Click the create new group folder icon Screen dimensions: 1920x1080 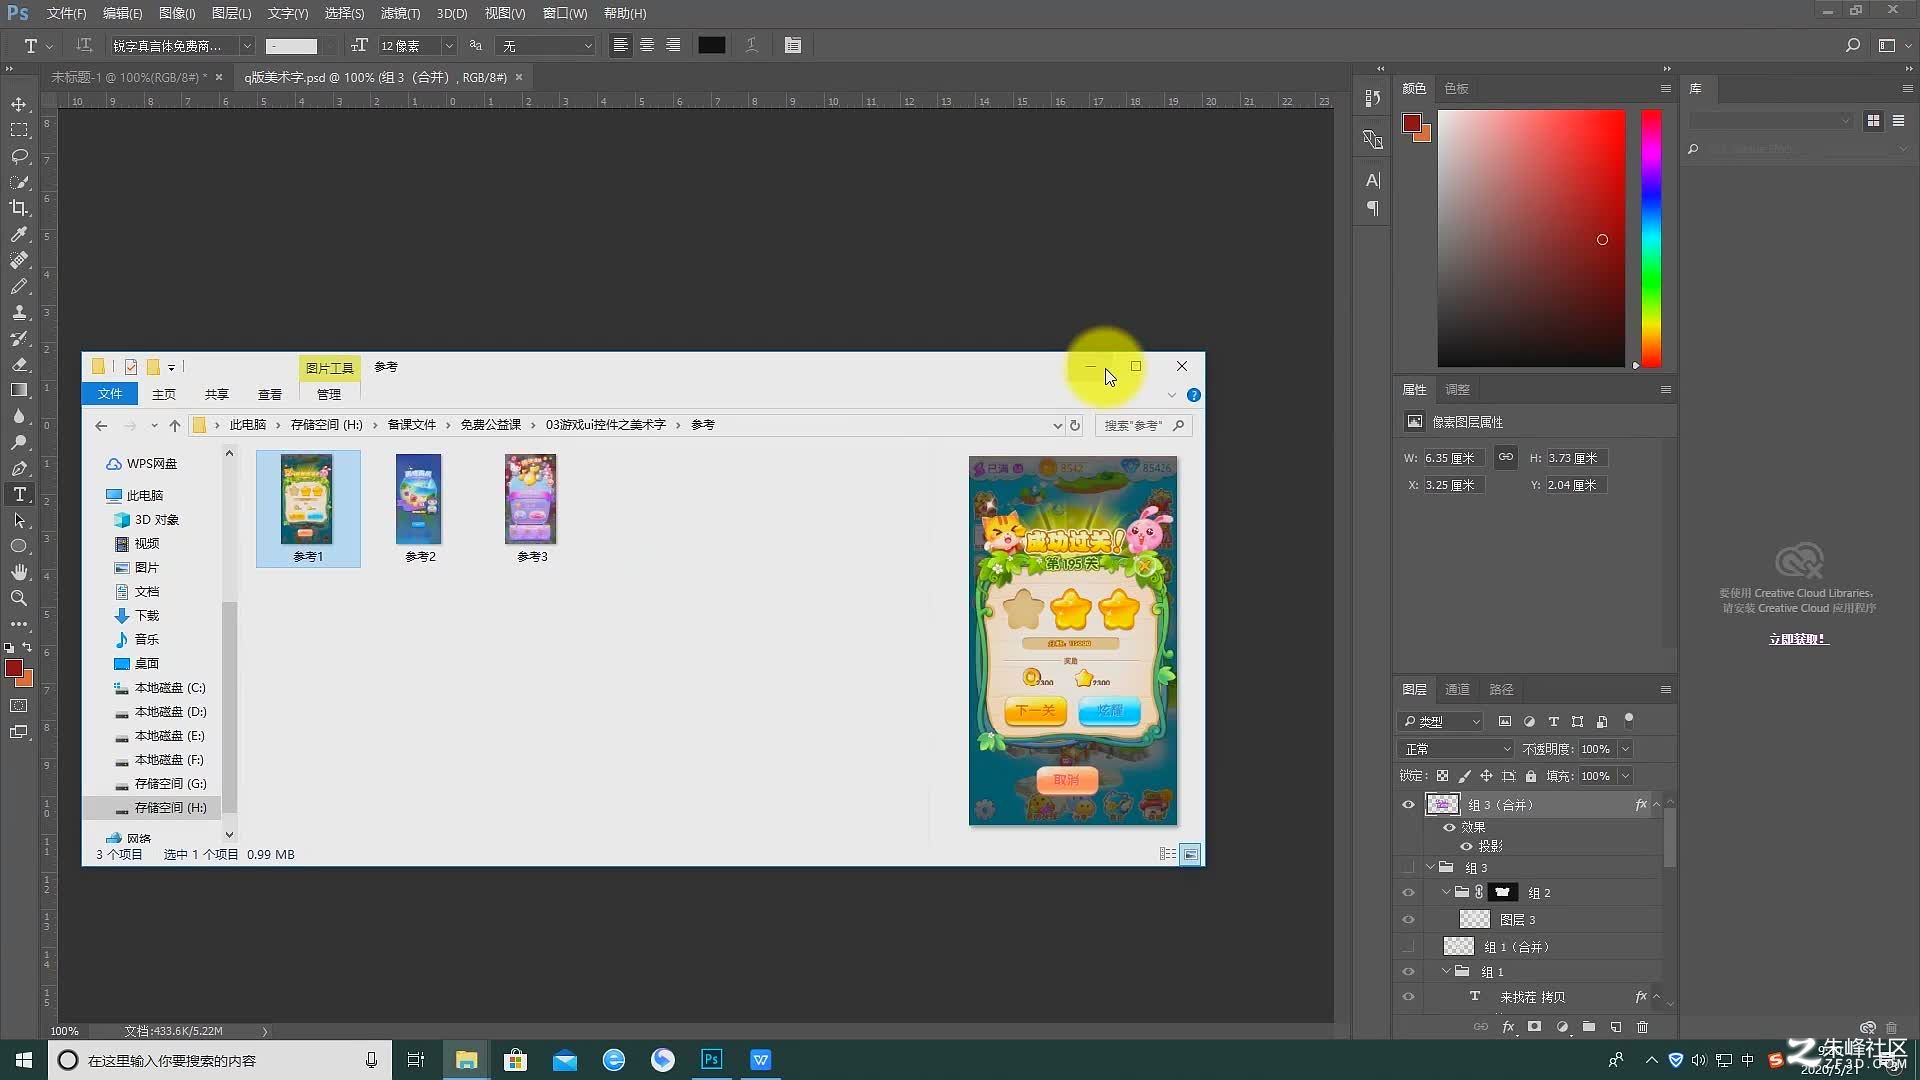[x=1589, y=1027]
